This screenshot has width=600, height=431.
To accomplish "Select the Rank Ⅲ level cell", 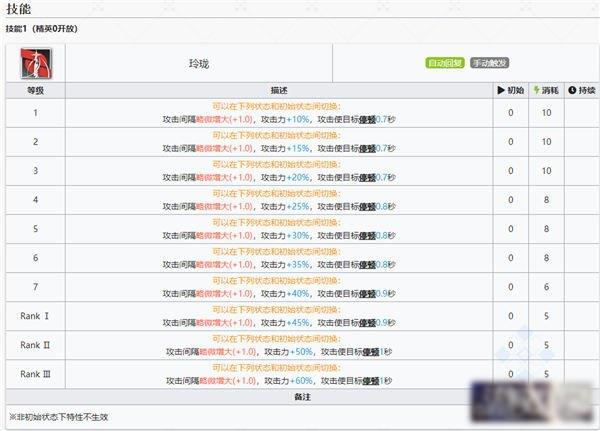I will click(36, 374).
